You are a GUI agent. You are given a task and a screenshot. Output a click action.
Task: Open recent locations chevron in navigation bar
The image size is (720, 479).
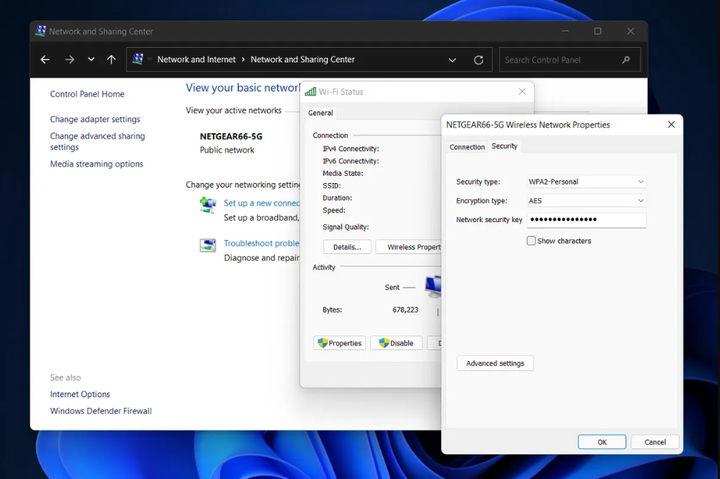pyautogui.click(x=91, y=60)
